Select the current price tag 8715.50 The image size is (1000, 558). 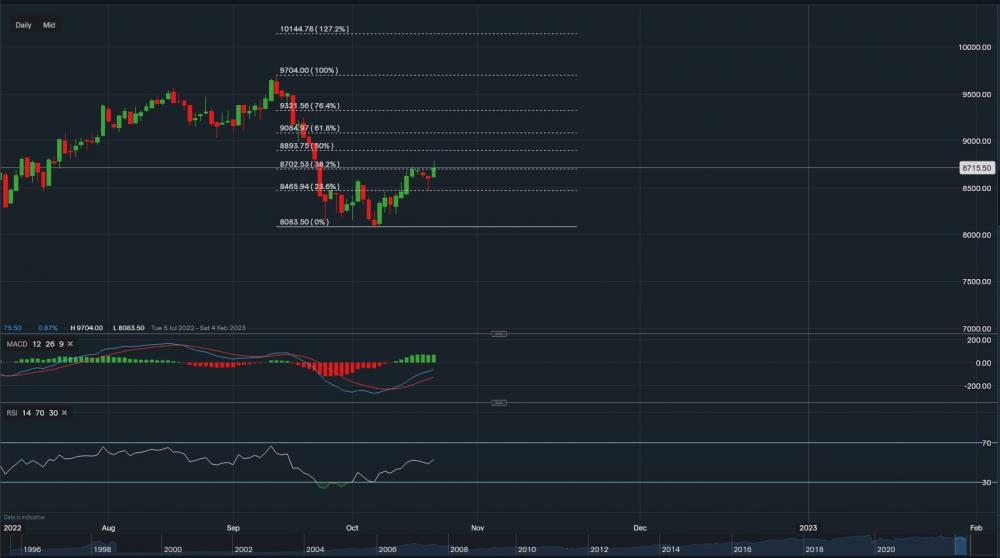(976, 168)
